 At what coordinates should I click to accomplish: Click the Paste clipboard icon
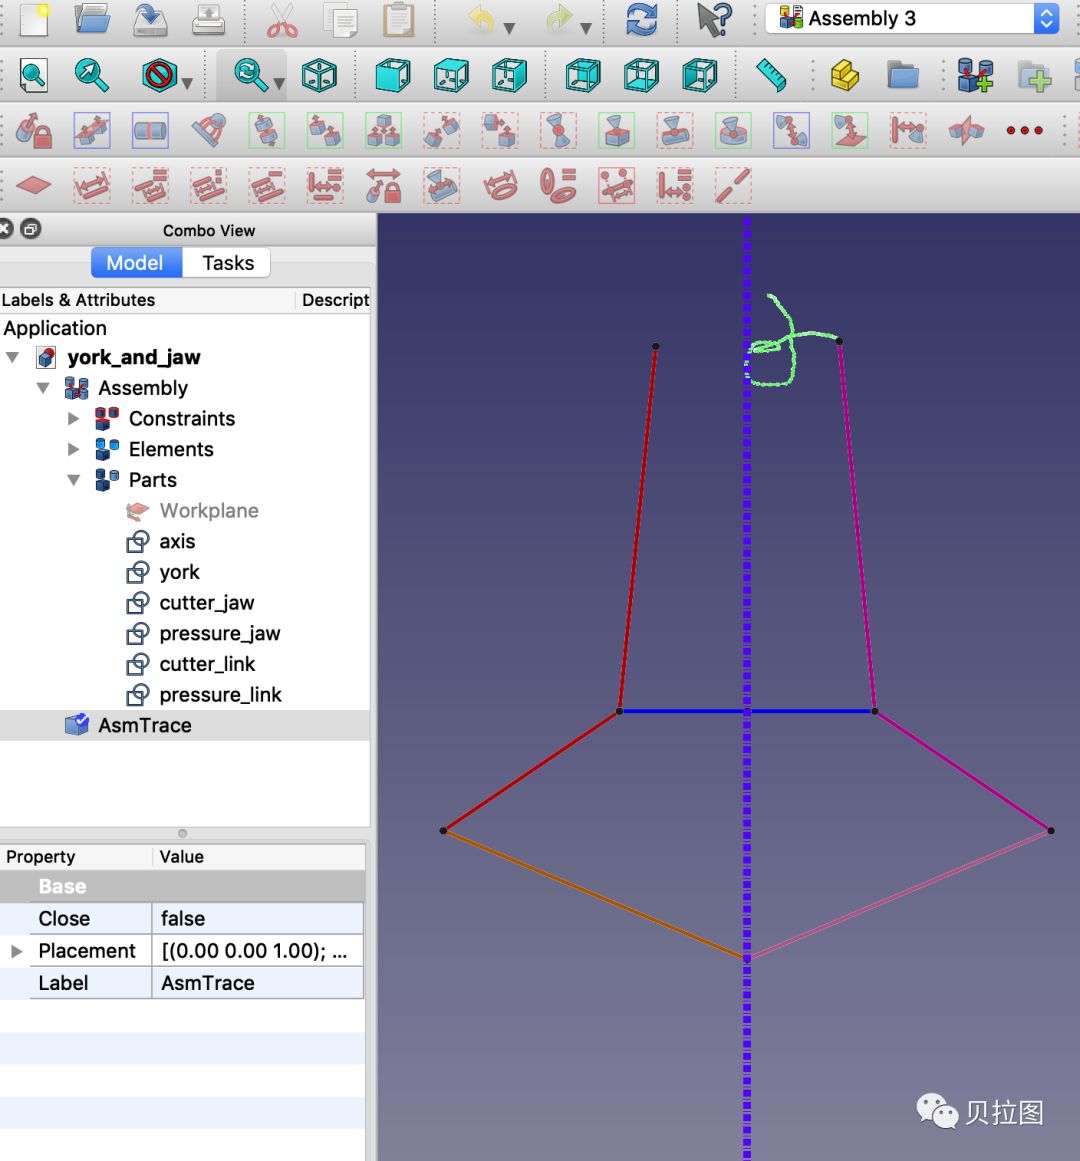(398, 19)
